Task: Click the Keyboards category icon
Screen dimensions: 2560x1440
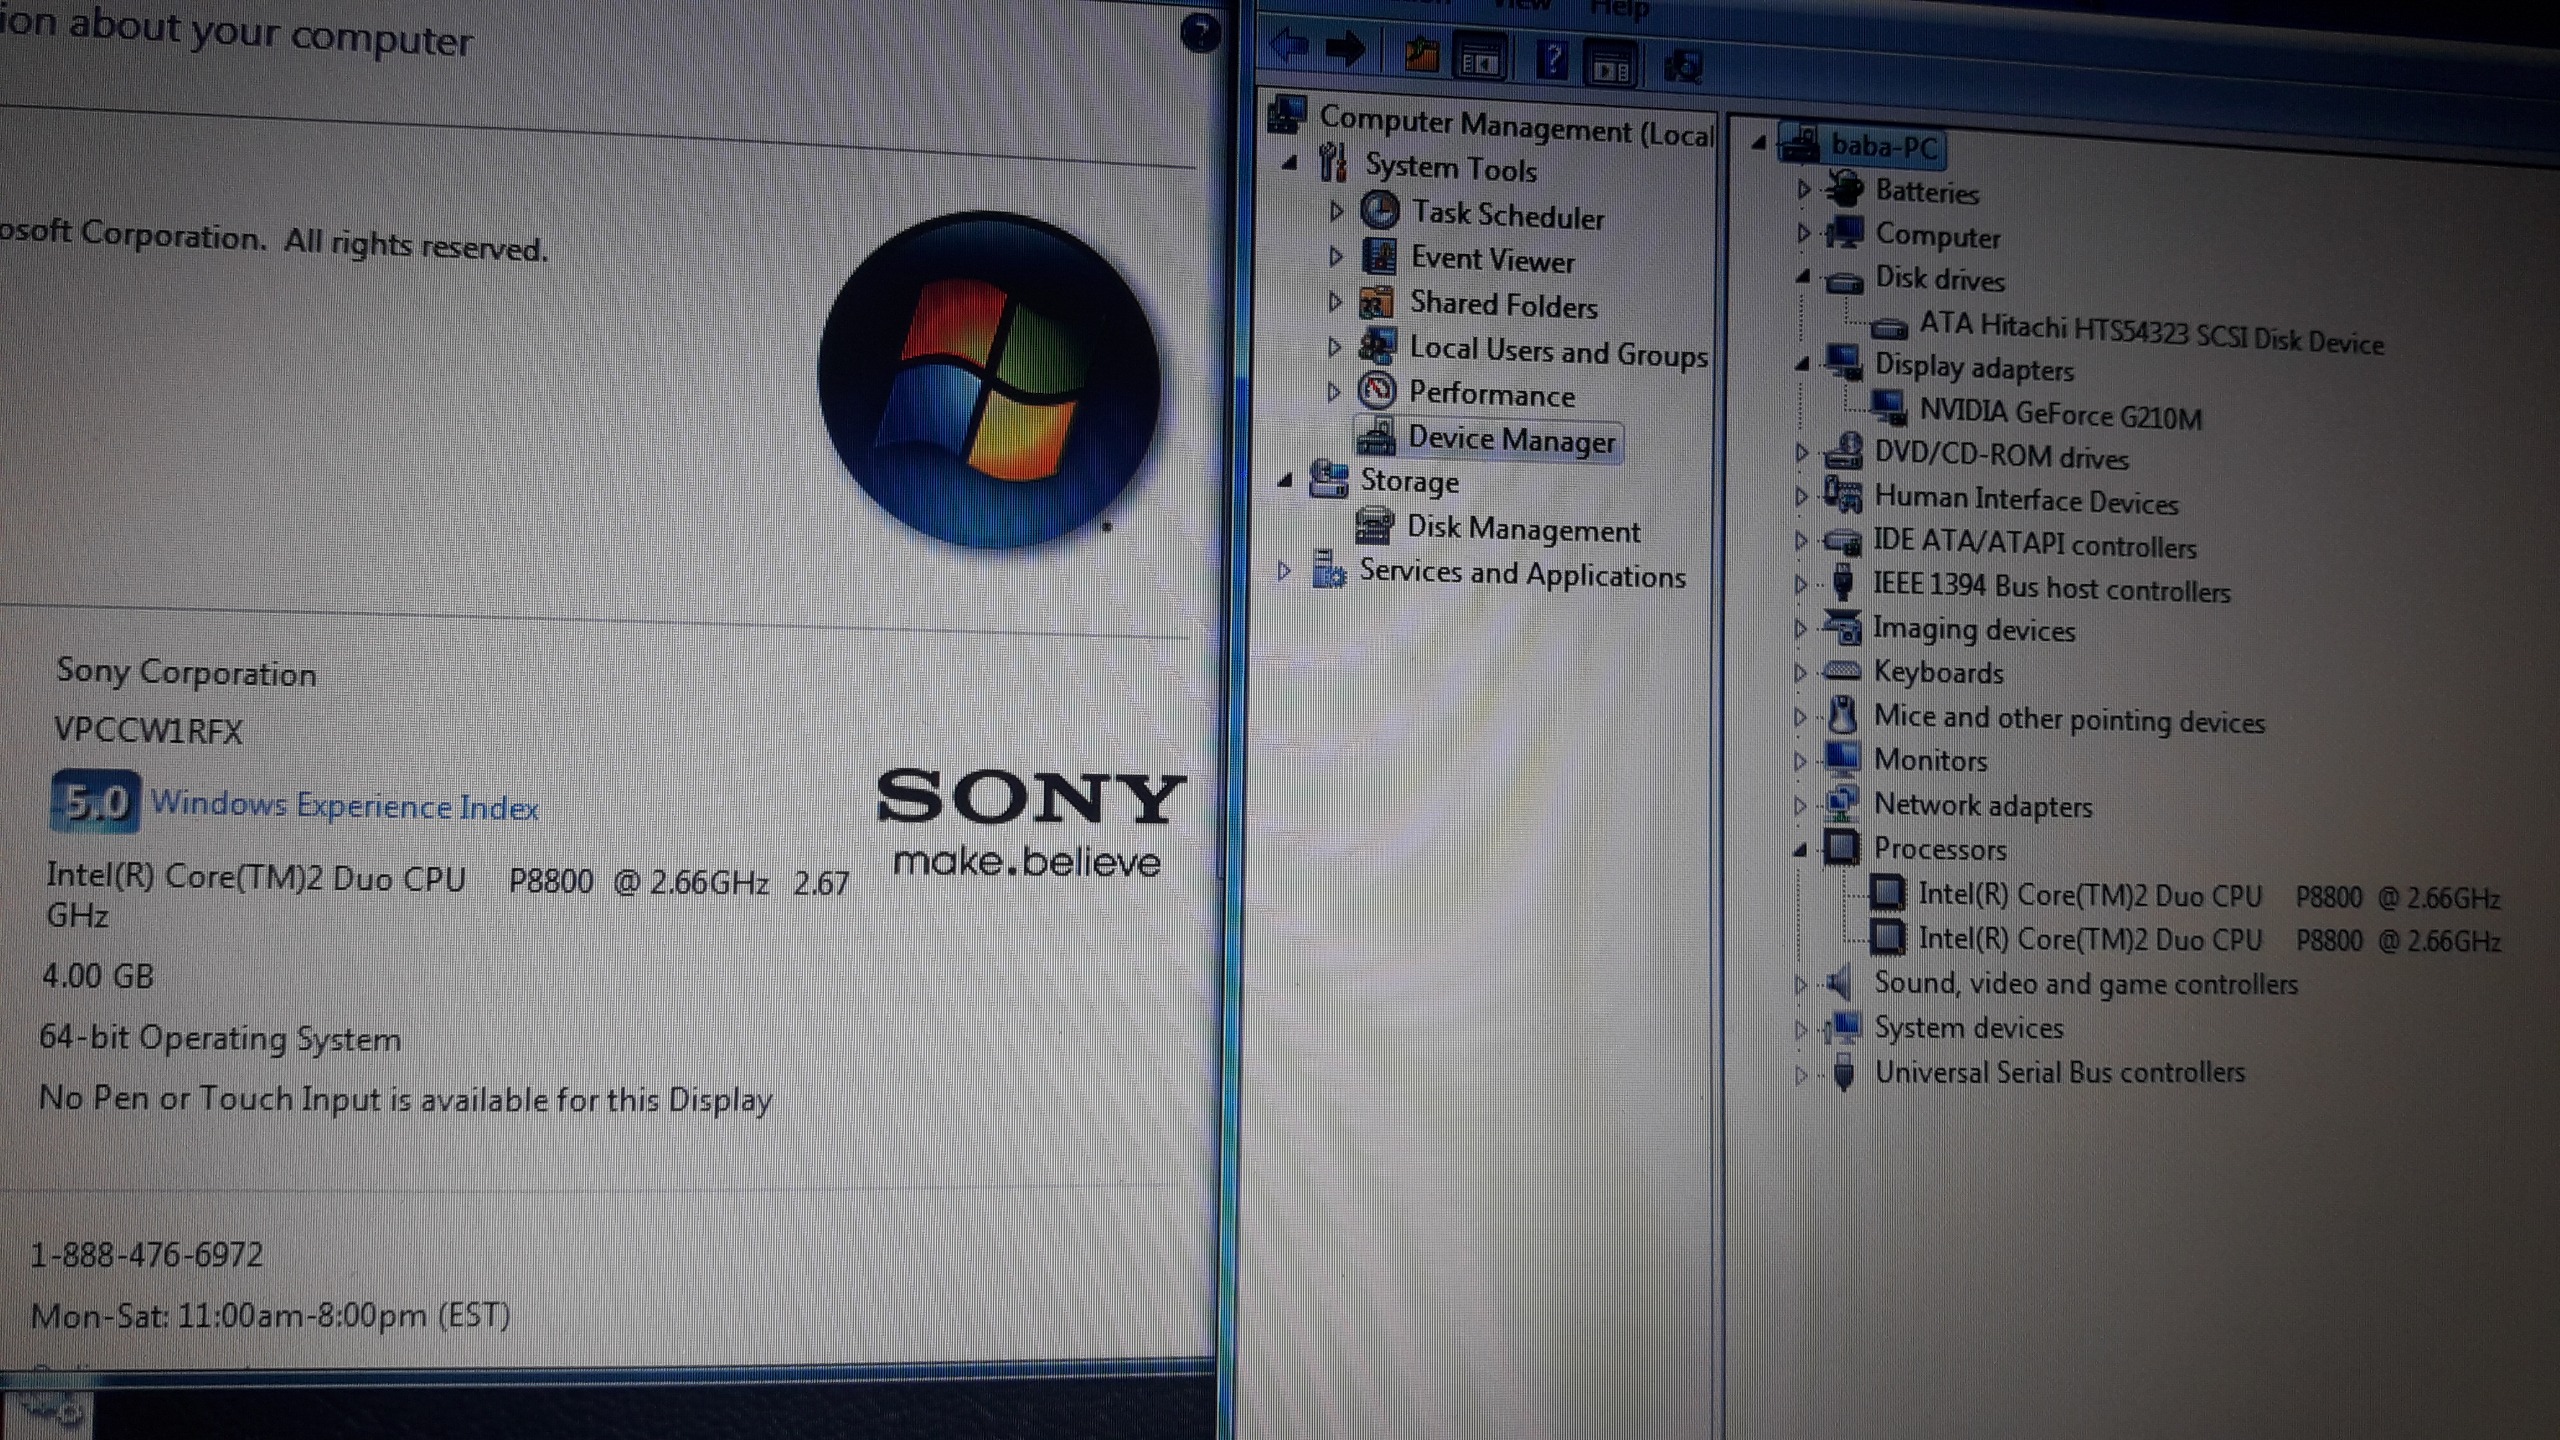Action: pyautogui.click(x=1843, y=670)
